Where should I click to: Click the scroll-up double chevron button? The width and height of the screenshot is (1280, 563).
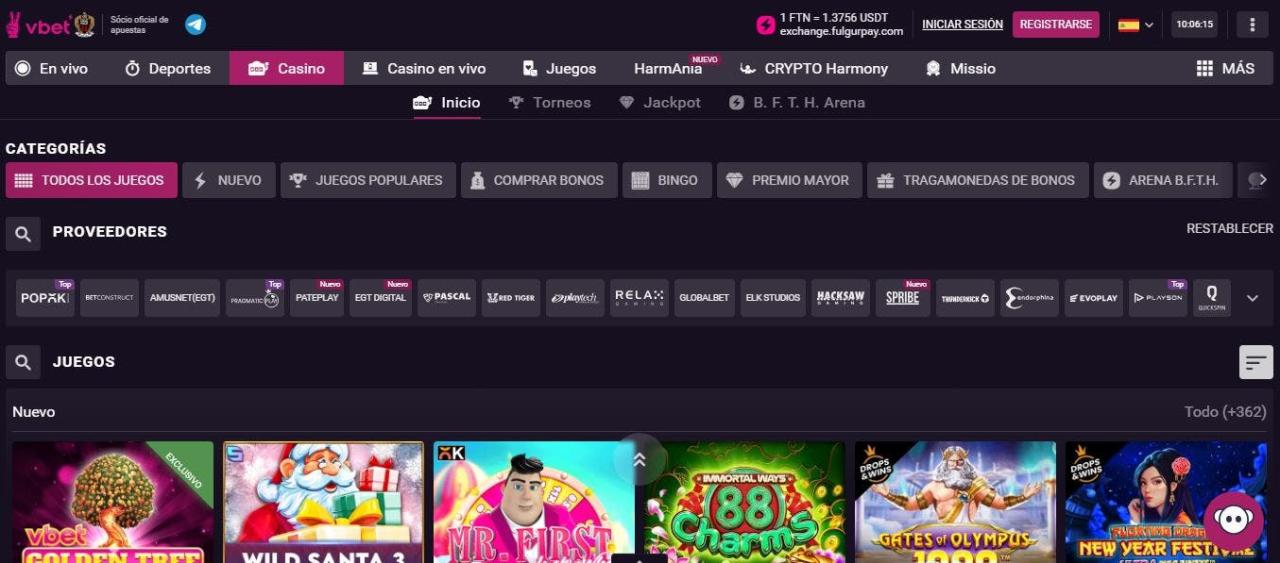pyautogui.click(x=639, y=459)
